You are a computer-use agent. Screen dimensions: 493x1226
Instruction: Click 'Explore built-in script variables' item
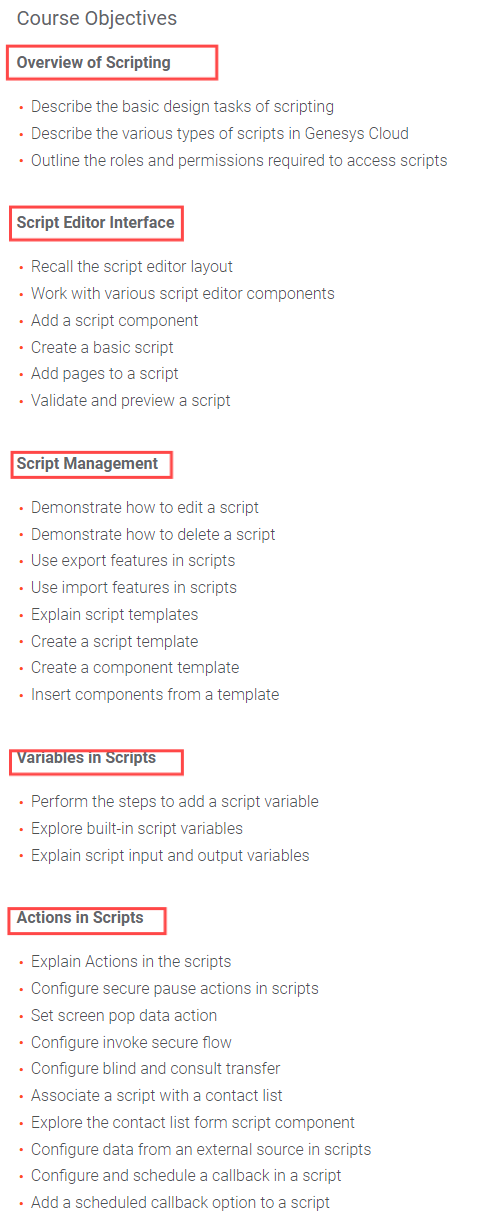(x=137, y=828)
